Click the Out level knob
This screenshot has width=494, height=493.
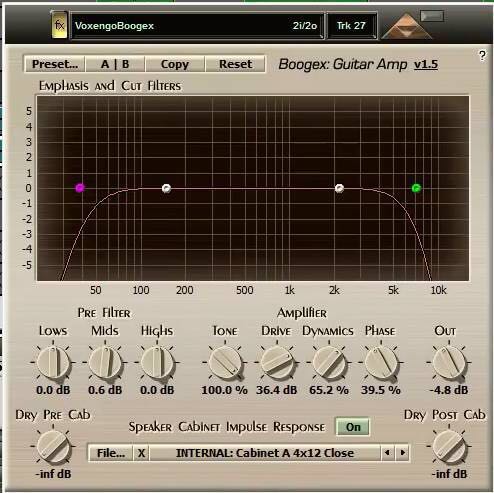[x=449, y=363]
